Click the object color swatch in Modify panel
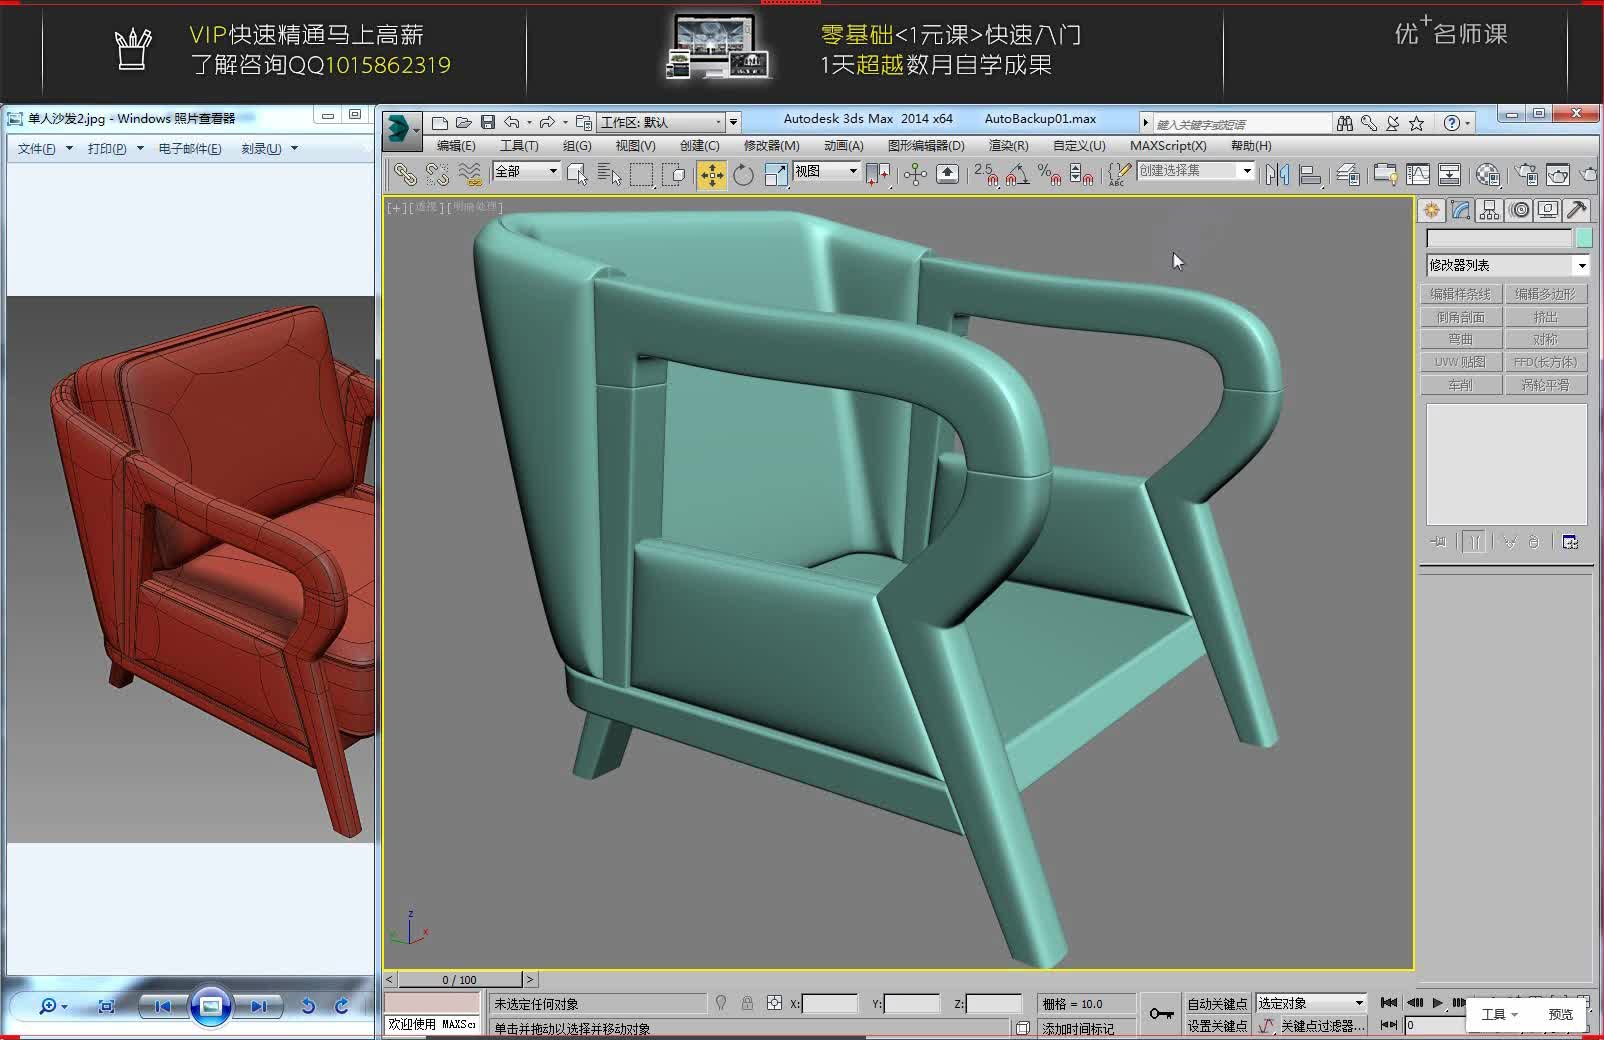This screenshot has height=1040, width=1604. [x=1583, y=238]
